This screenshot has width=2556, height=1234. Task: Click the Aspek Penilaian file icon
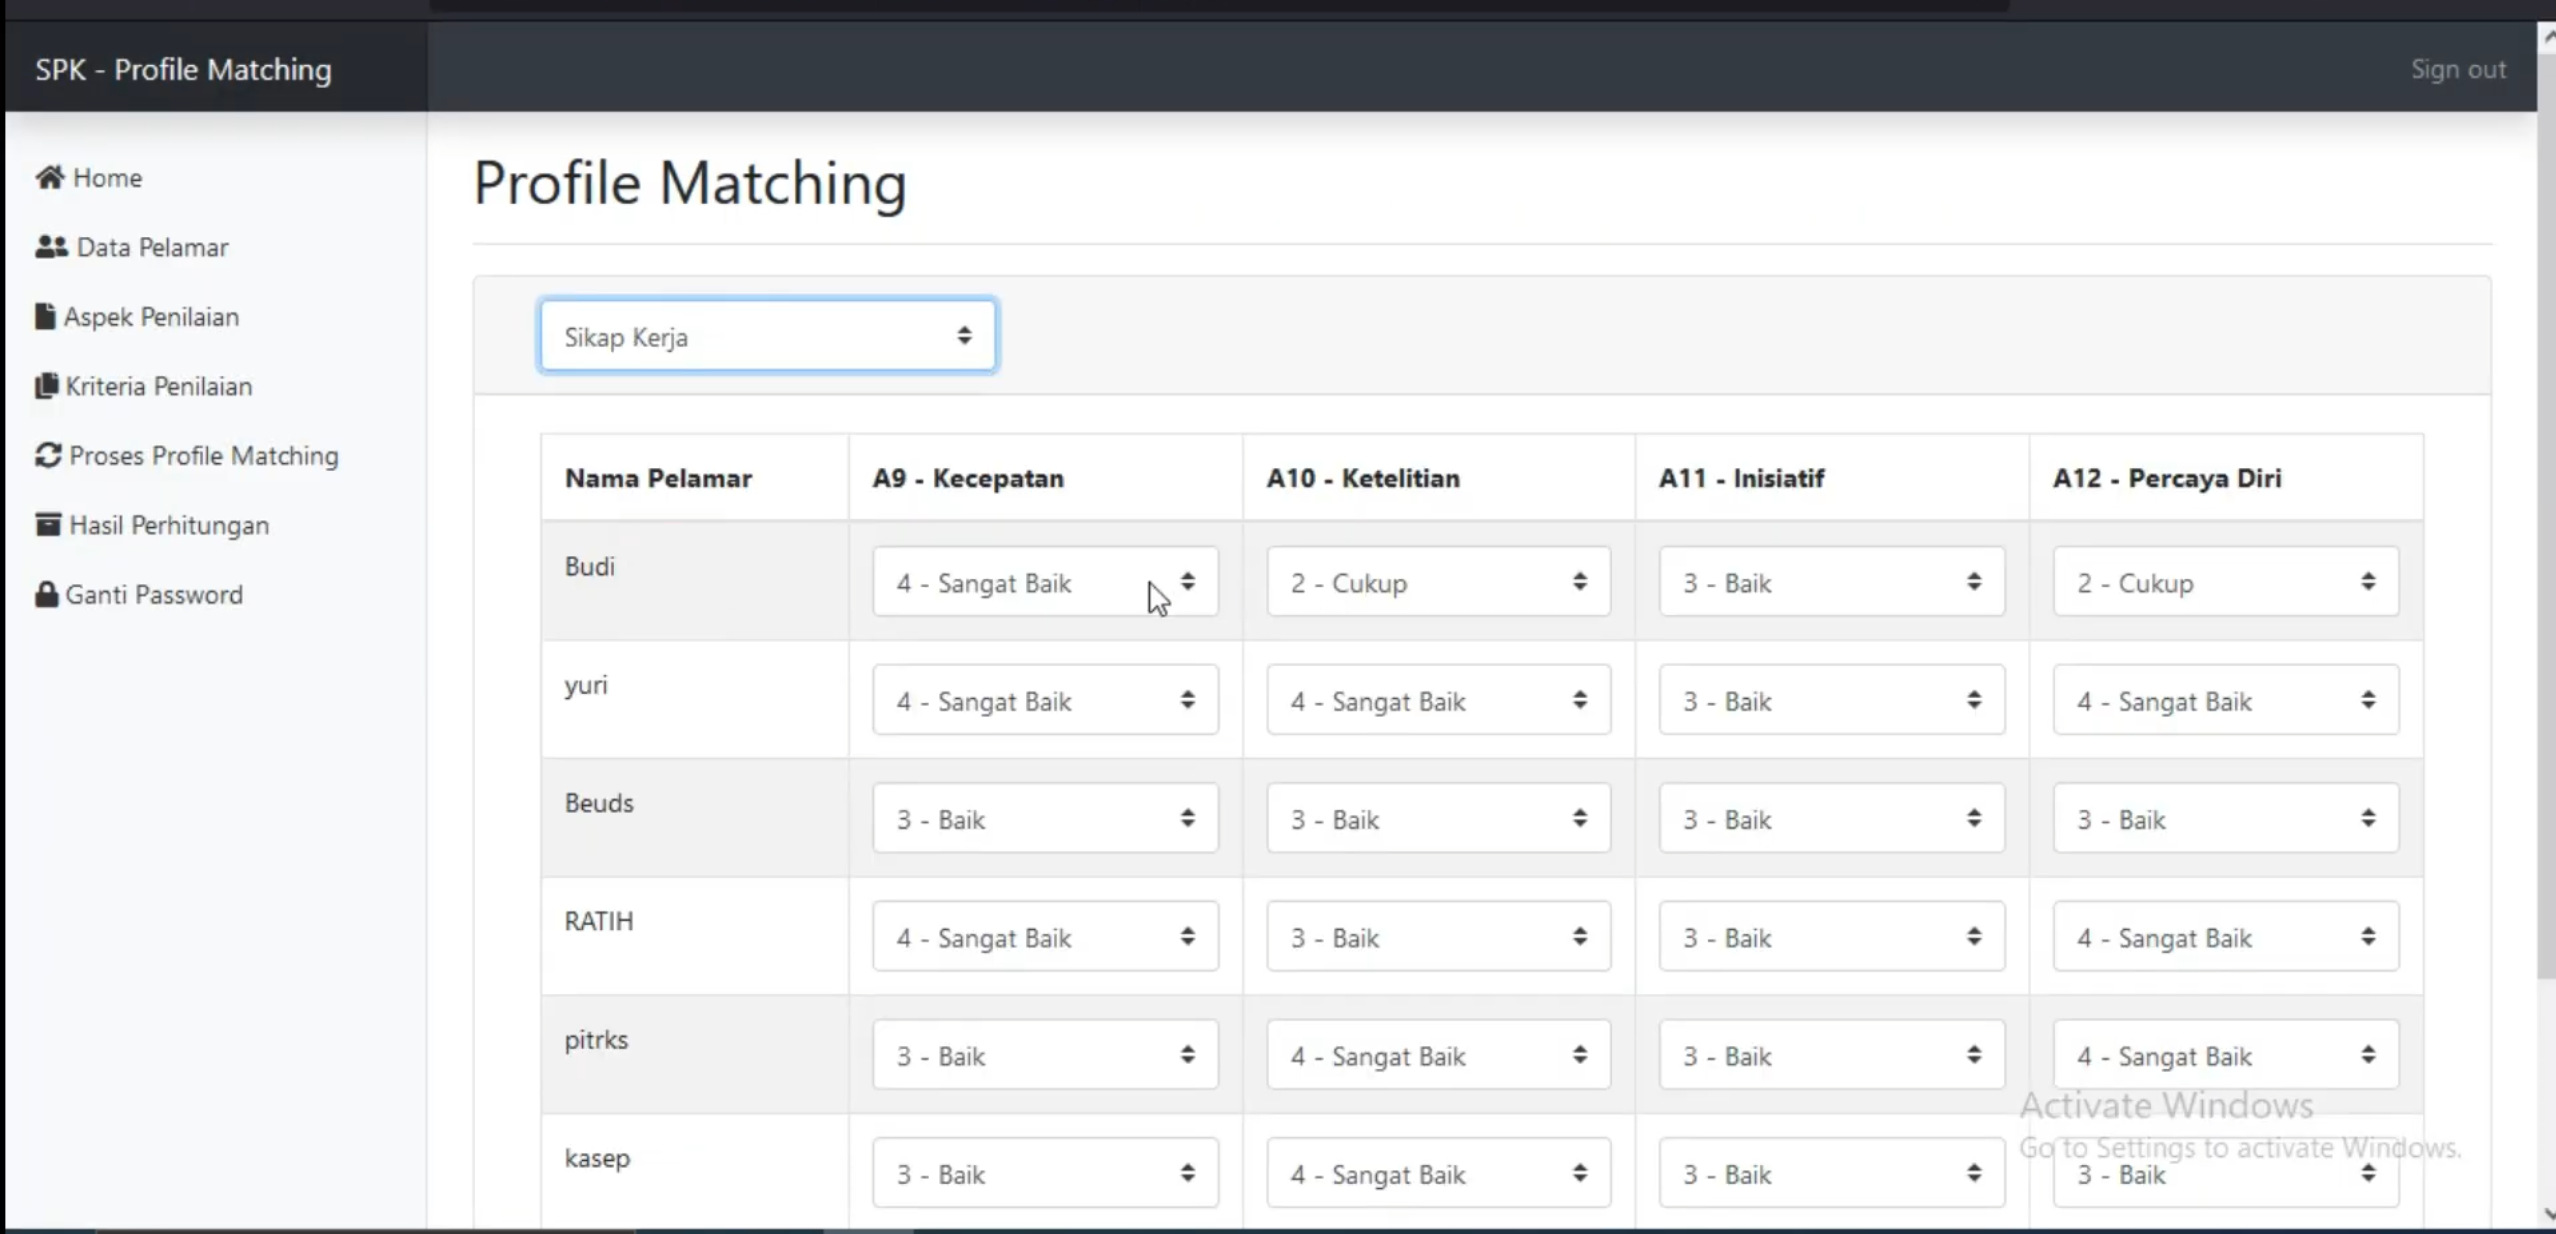click(45, 316)
